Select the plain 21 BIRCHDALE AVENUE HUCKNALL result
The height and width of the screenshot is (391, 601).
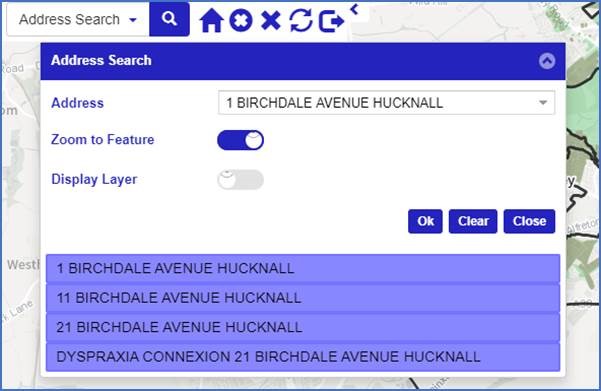pyautogui.click(x=303, y=327)
